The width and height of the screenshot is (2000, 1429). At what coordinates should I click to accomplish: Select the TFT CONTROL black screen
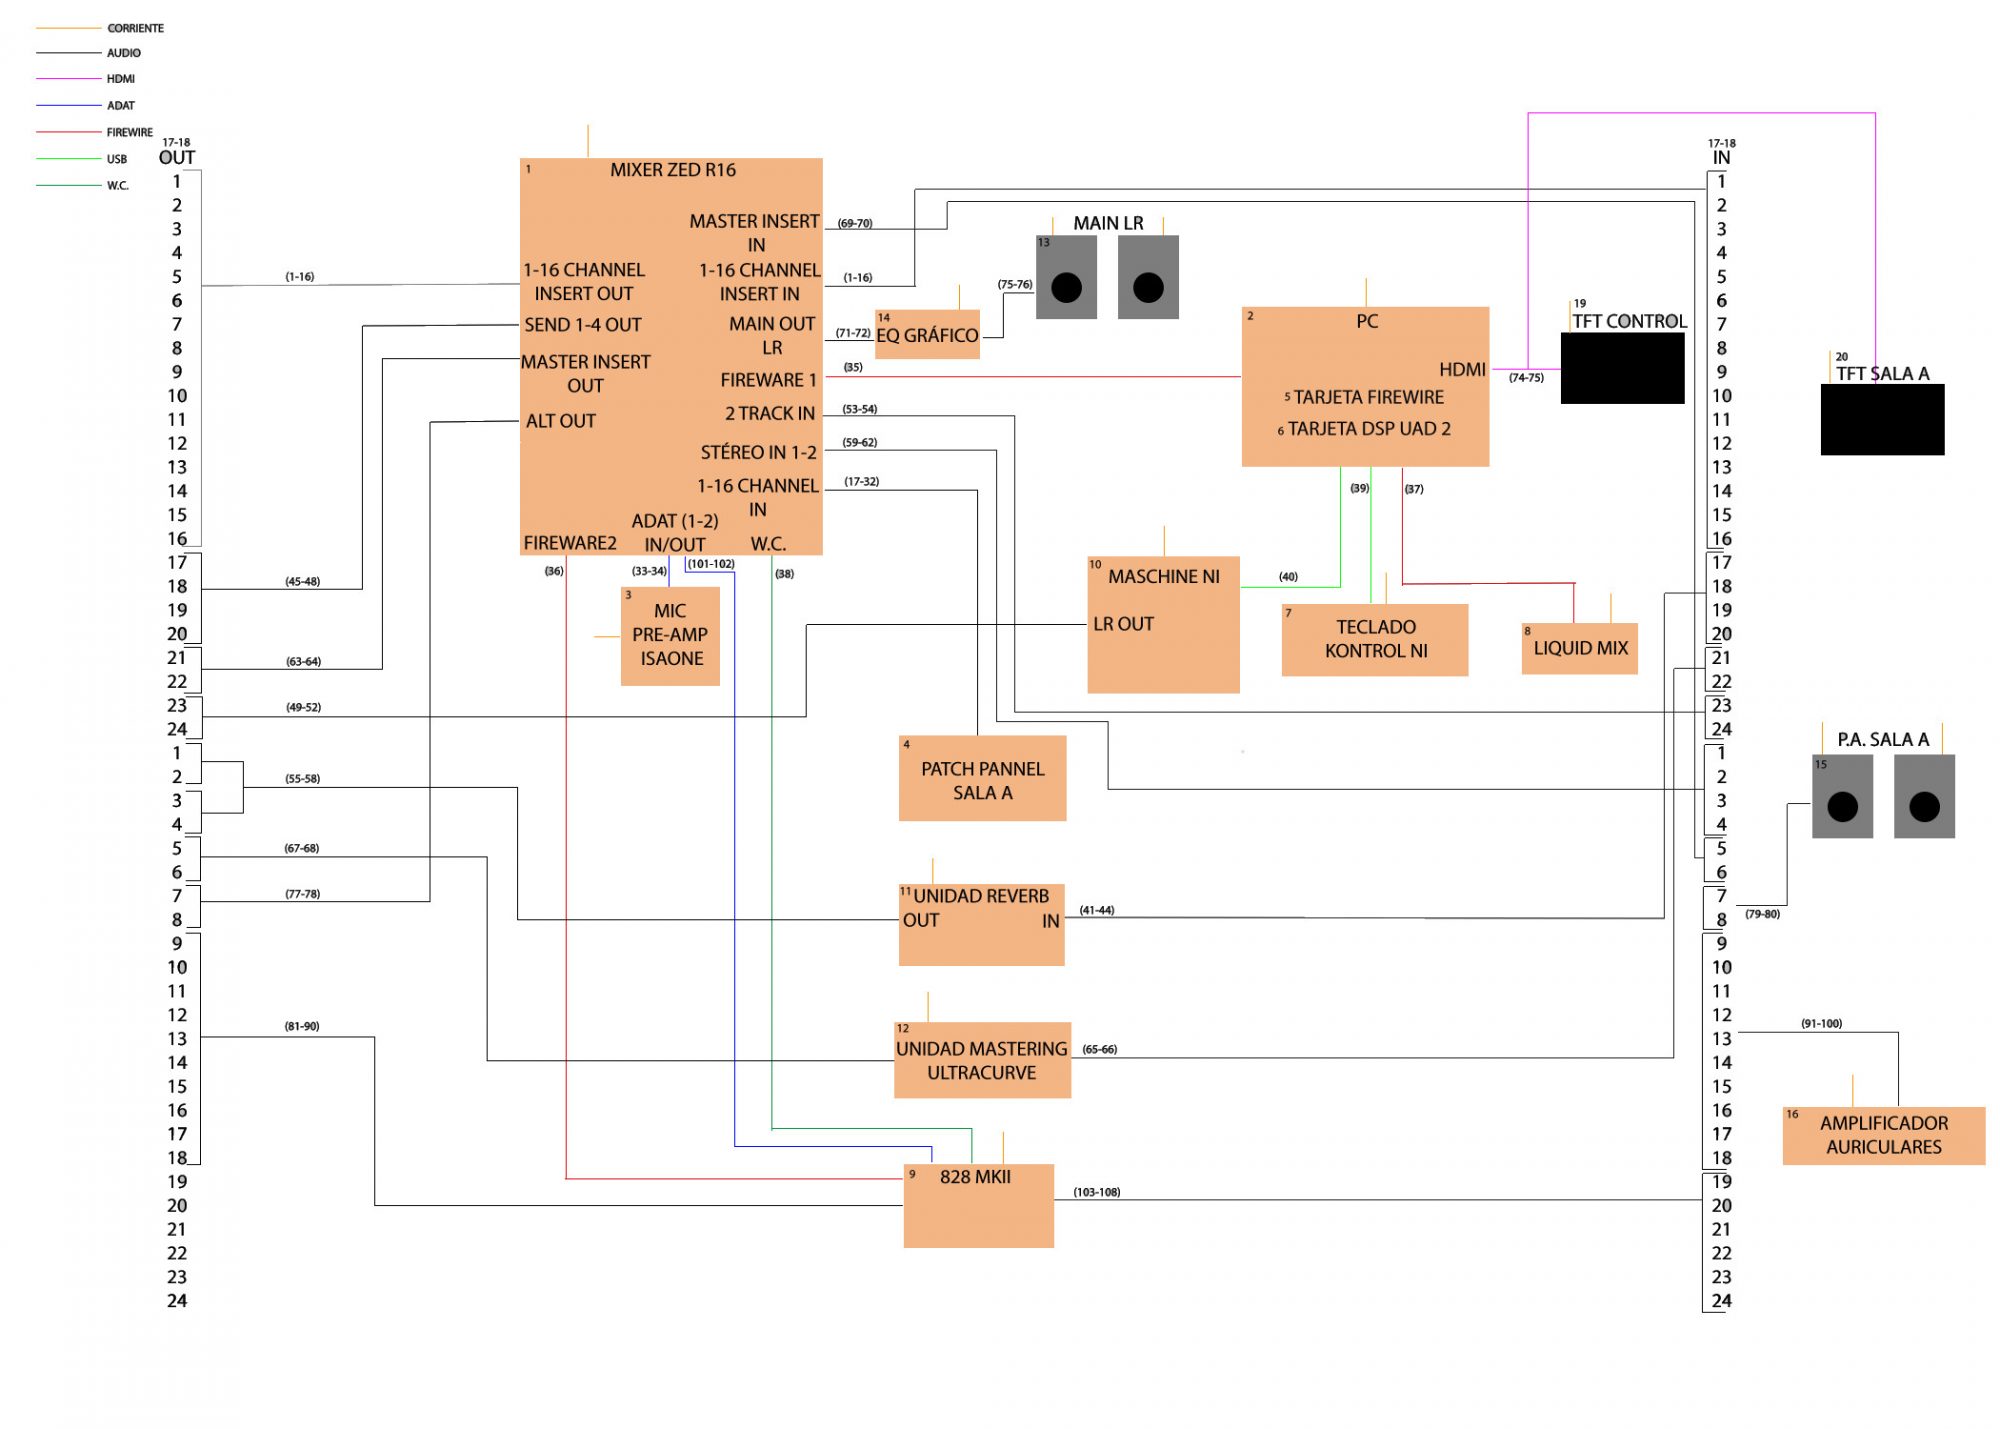tap(1622, 368)
